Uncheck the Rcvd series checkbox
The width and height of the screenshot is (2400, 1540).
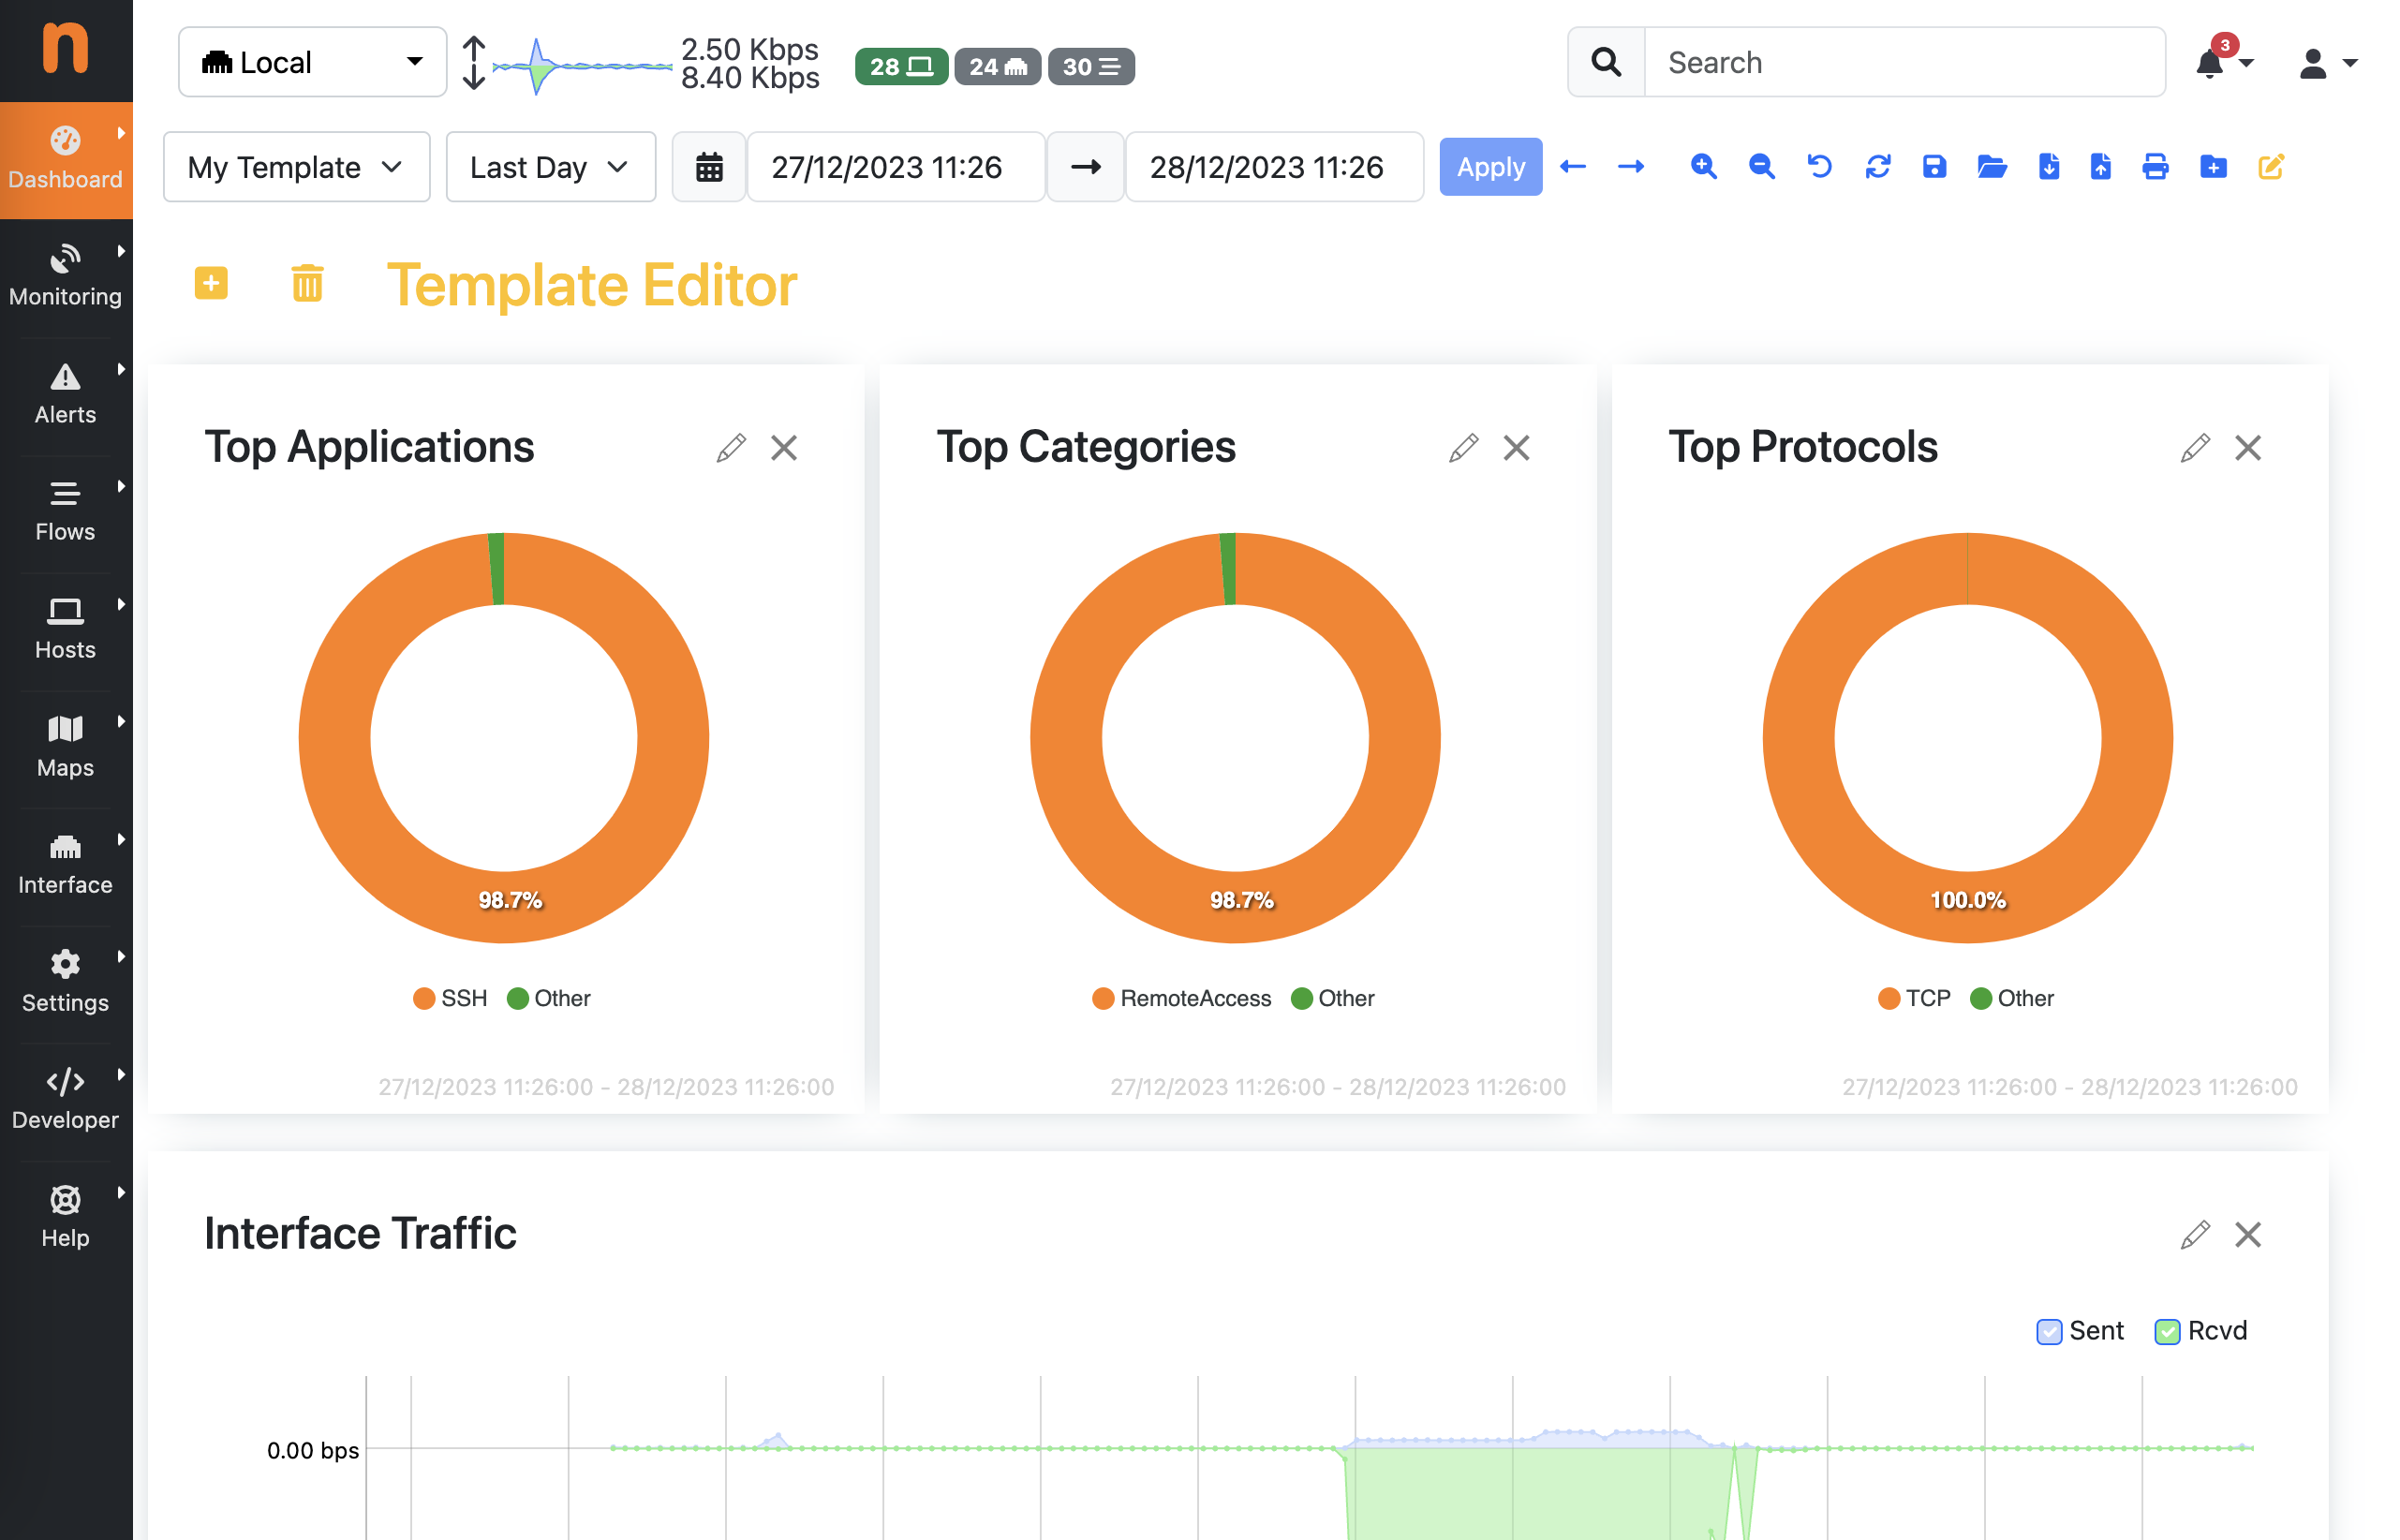point(2167,1331)
